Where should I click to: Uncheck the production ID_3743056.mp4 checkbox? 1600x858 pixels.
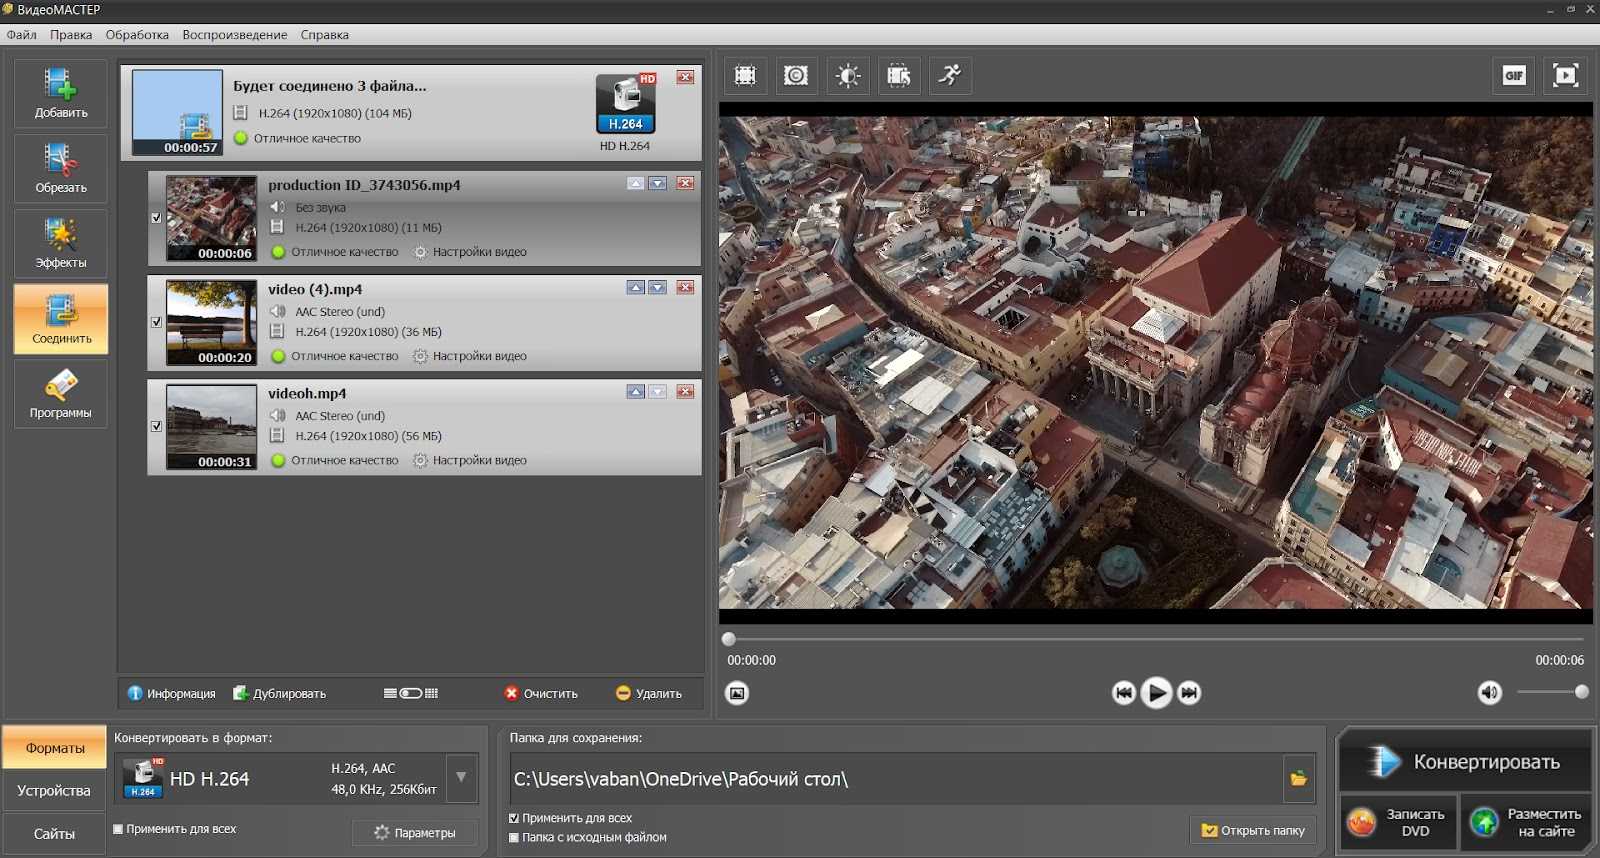point(156,218)
